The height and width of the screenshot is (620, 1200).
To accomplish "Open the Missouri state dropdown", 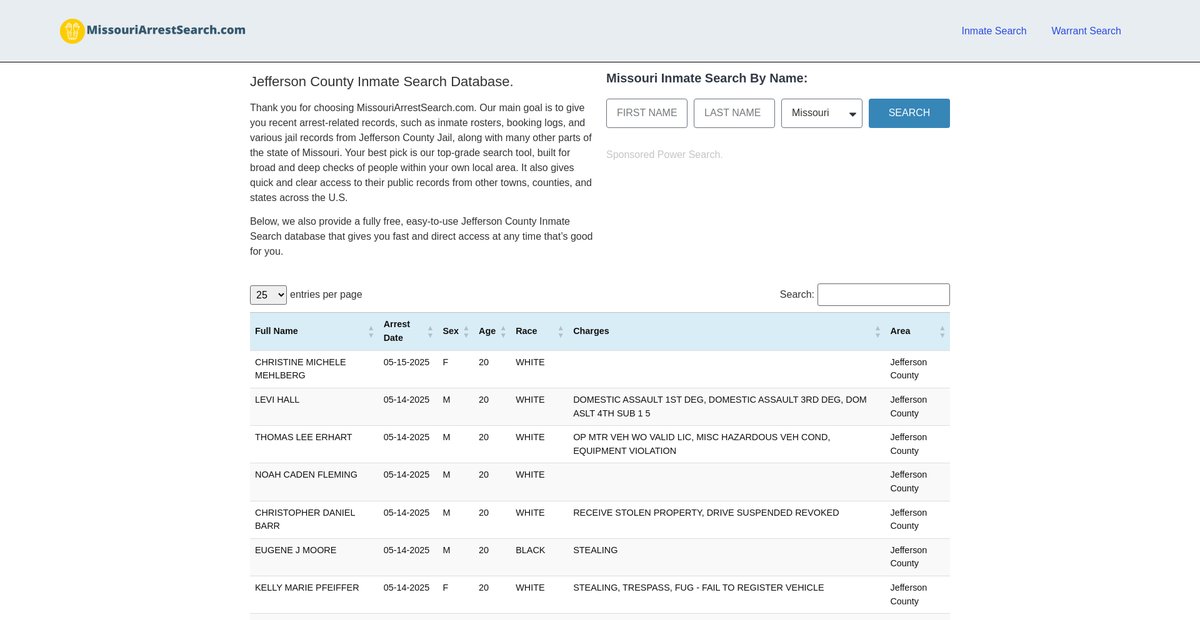I will [x=821, y=113].
